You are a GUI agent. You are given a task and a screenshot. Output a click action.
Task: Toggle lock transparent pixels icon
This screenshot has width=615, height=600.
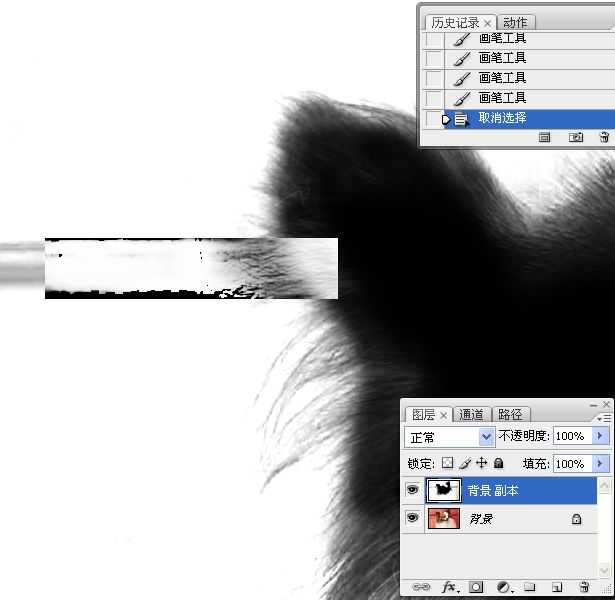point(448,463)
